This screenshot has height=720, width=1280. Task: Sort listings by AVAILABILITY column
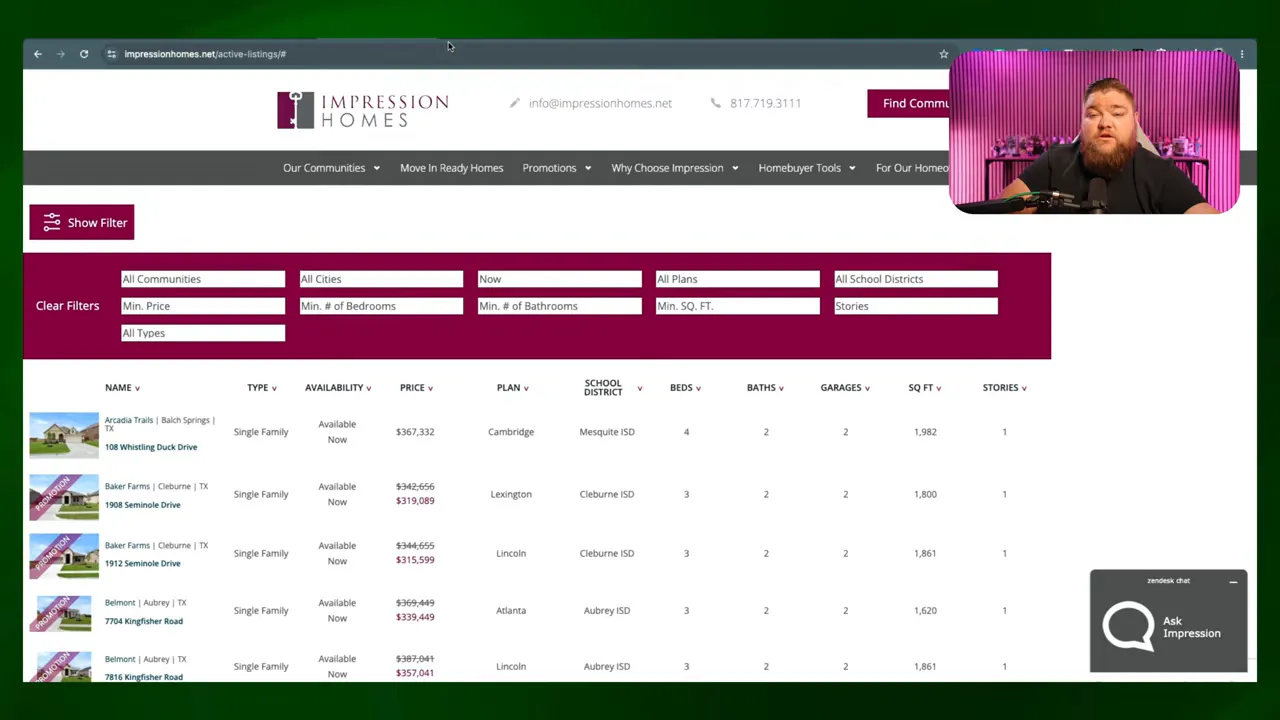338,388
